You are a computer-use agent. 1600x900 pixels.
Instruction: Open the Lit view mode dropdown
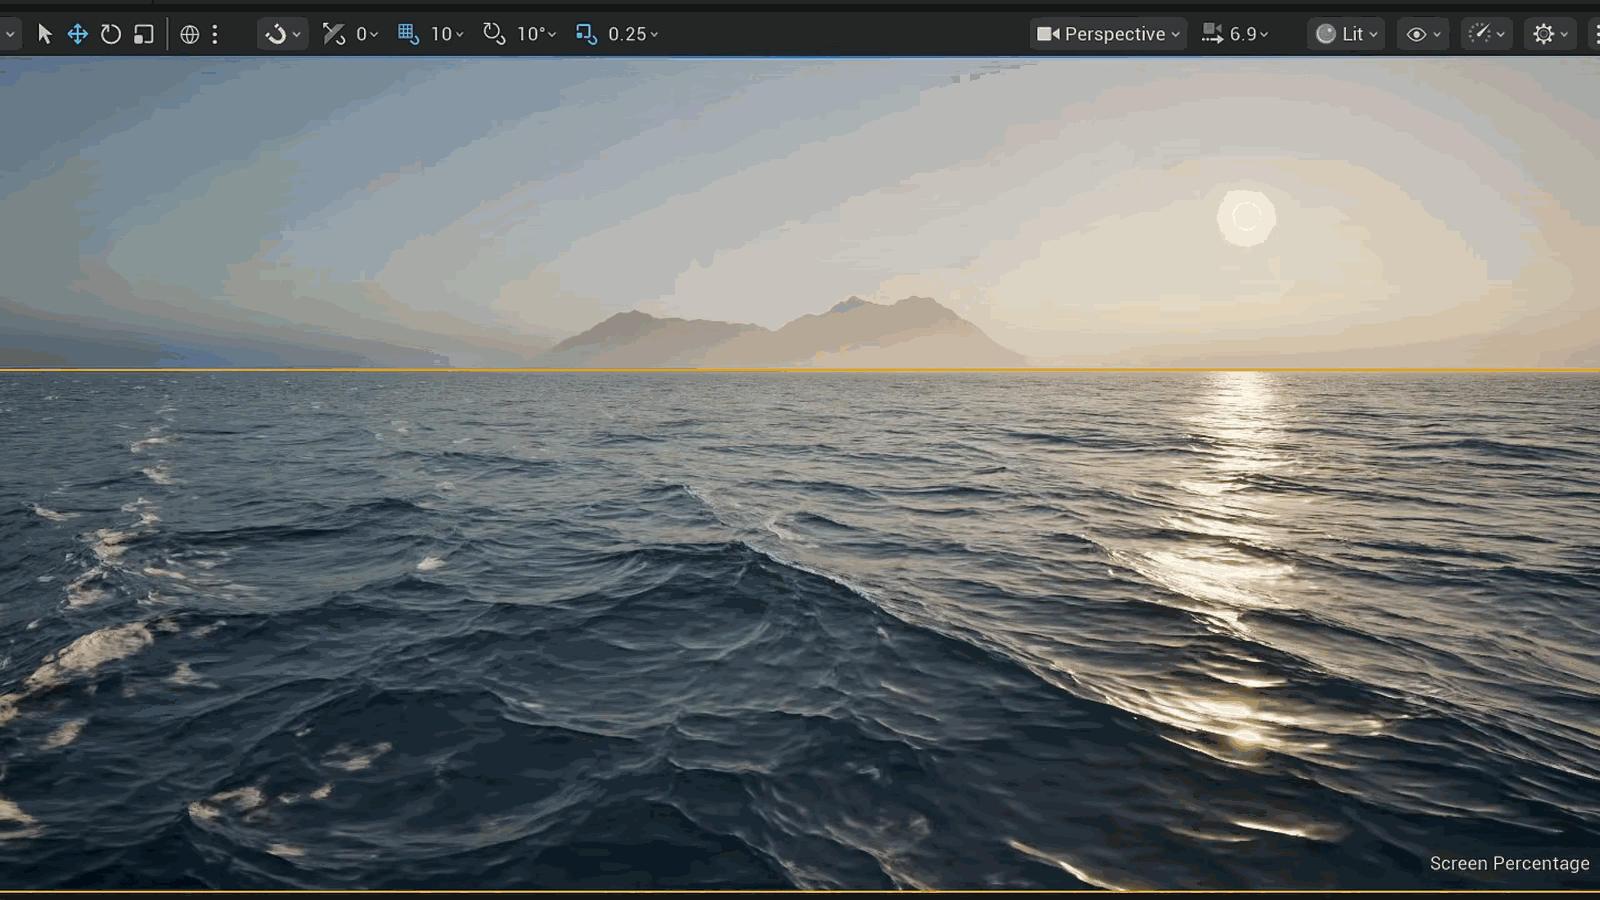[1346, 34]
